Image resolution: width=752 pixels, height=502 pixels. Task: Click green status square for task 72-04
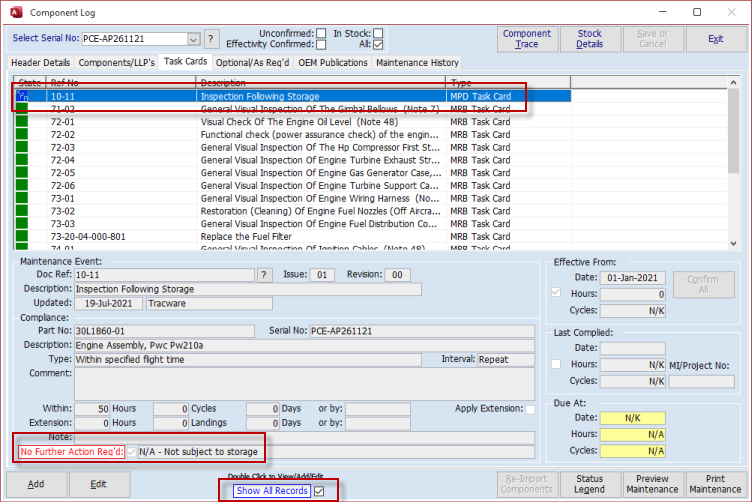point(21,160)
